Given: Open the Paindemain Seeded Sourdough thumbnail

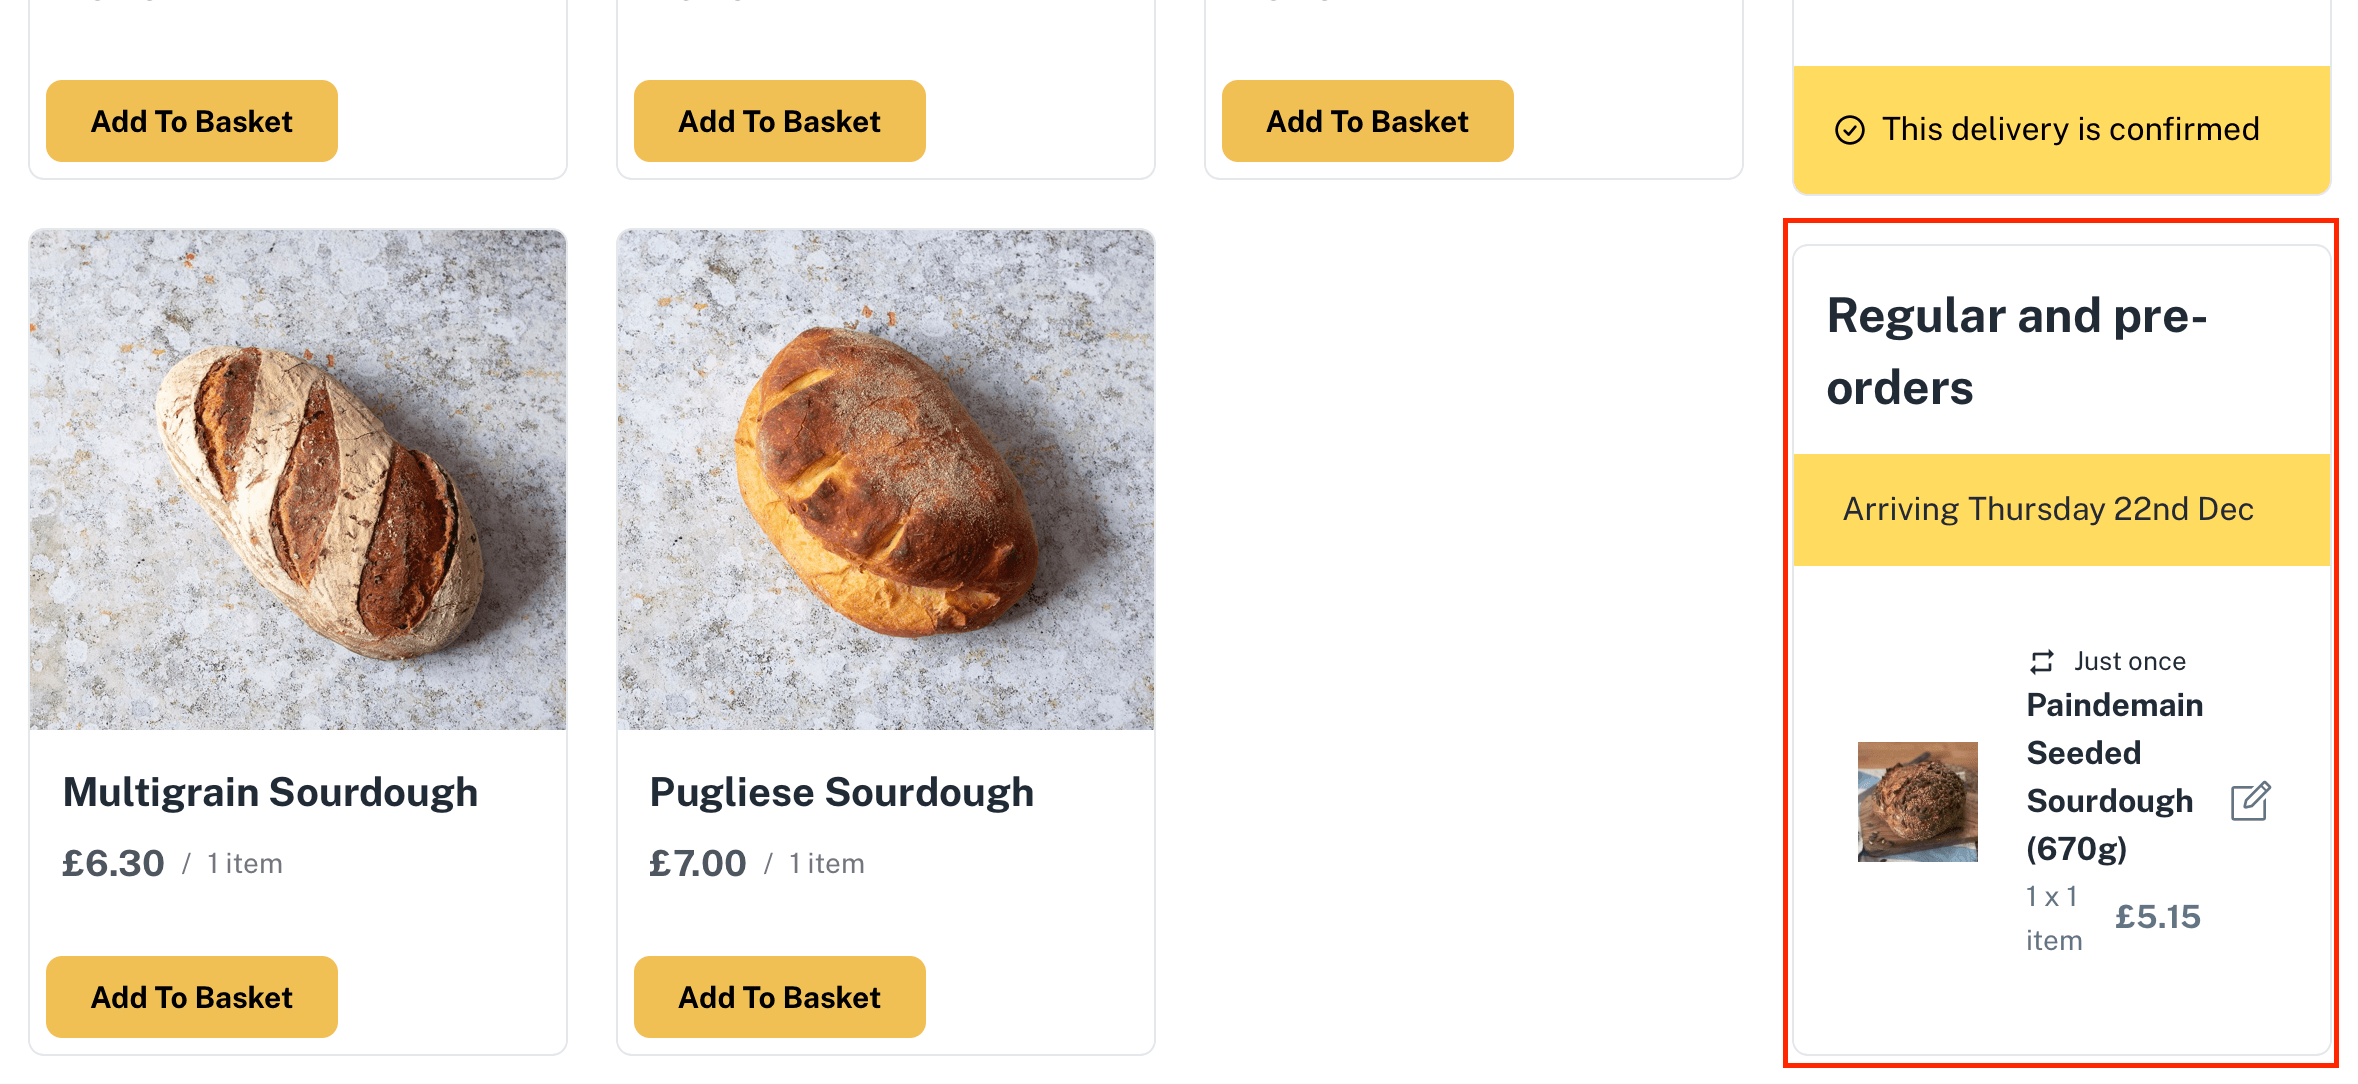Looking at the screenshot, I should (1917, 801).
